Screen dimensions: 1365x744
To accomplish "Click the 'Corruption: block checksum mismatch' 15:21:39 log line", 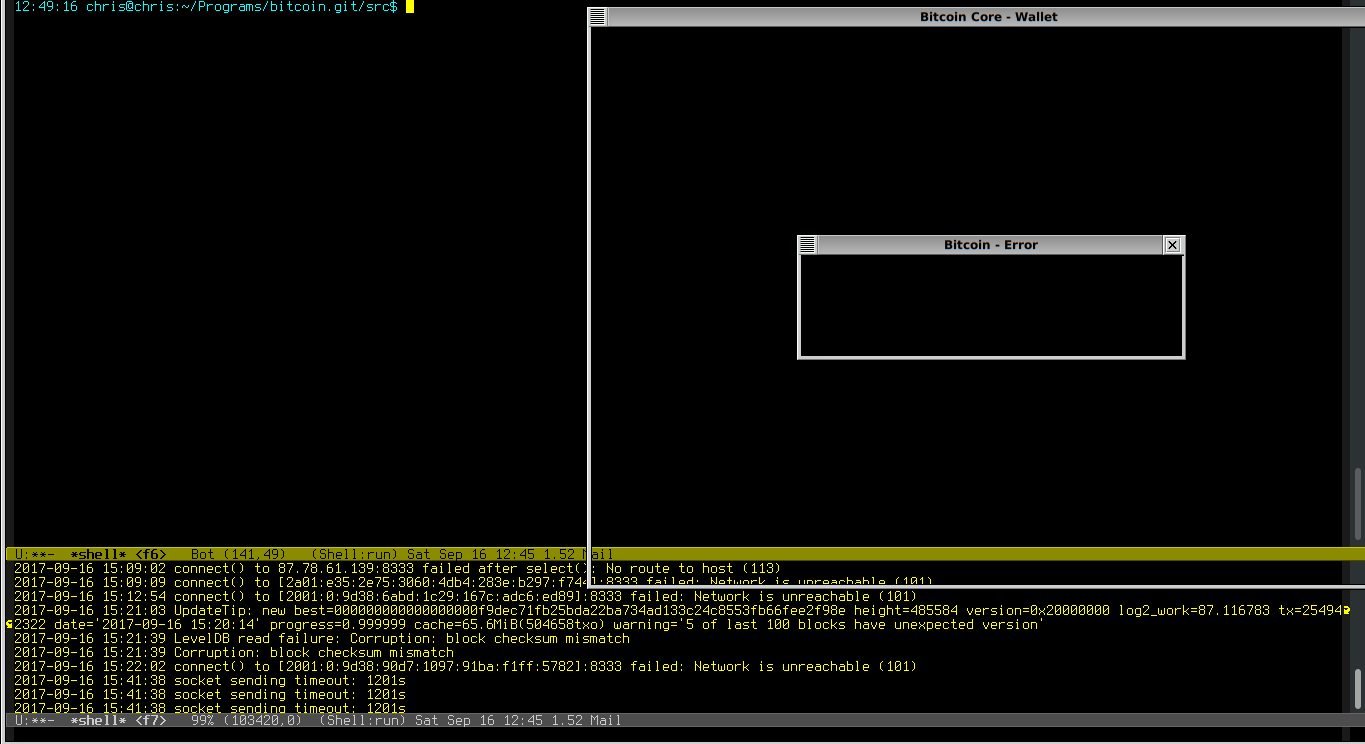I will click(x=234, y=652).
